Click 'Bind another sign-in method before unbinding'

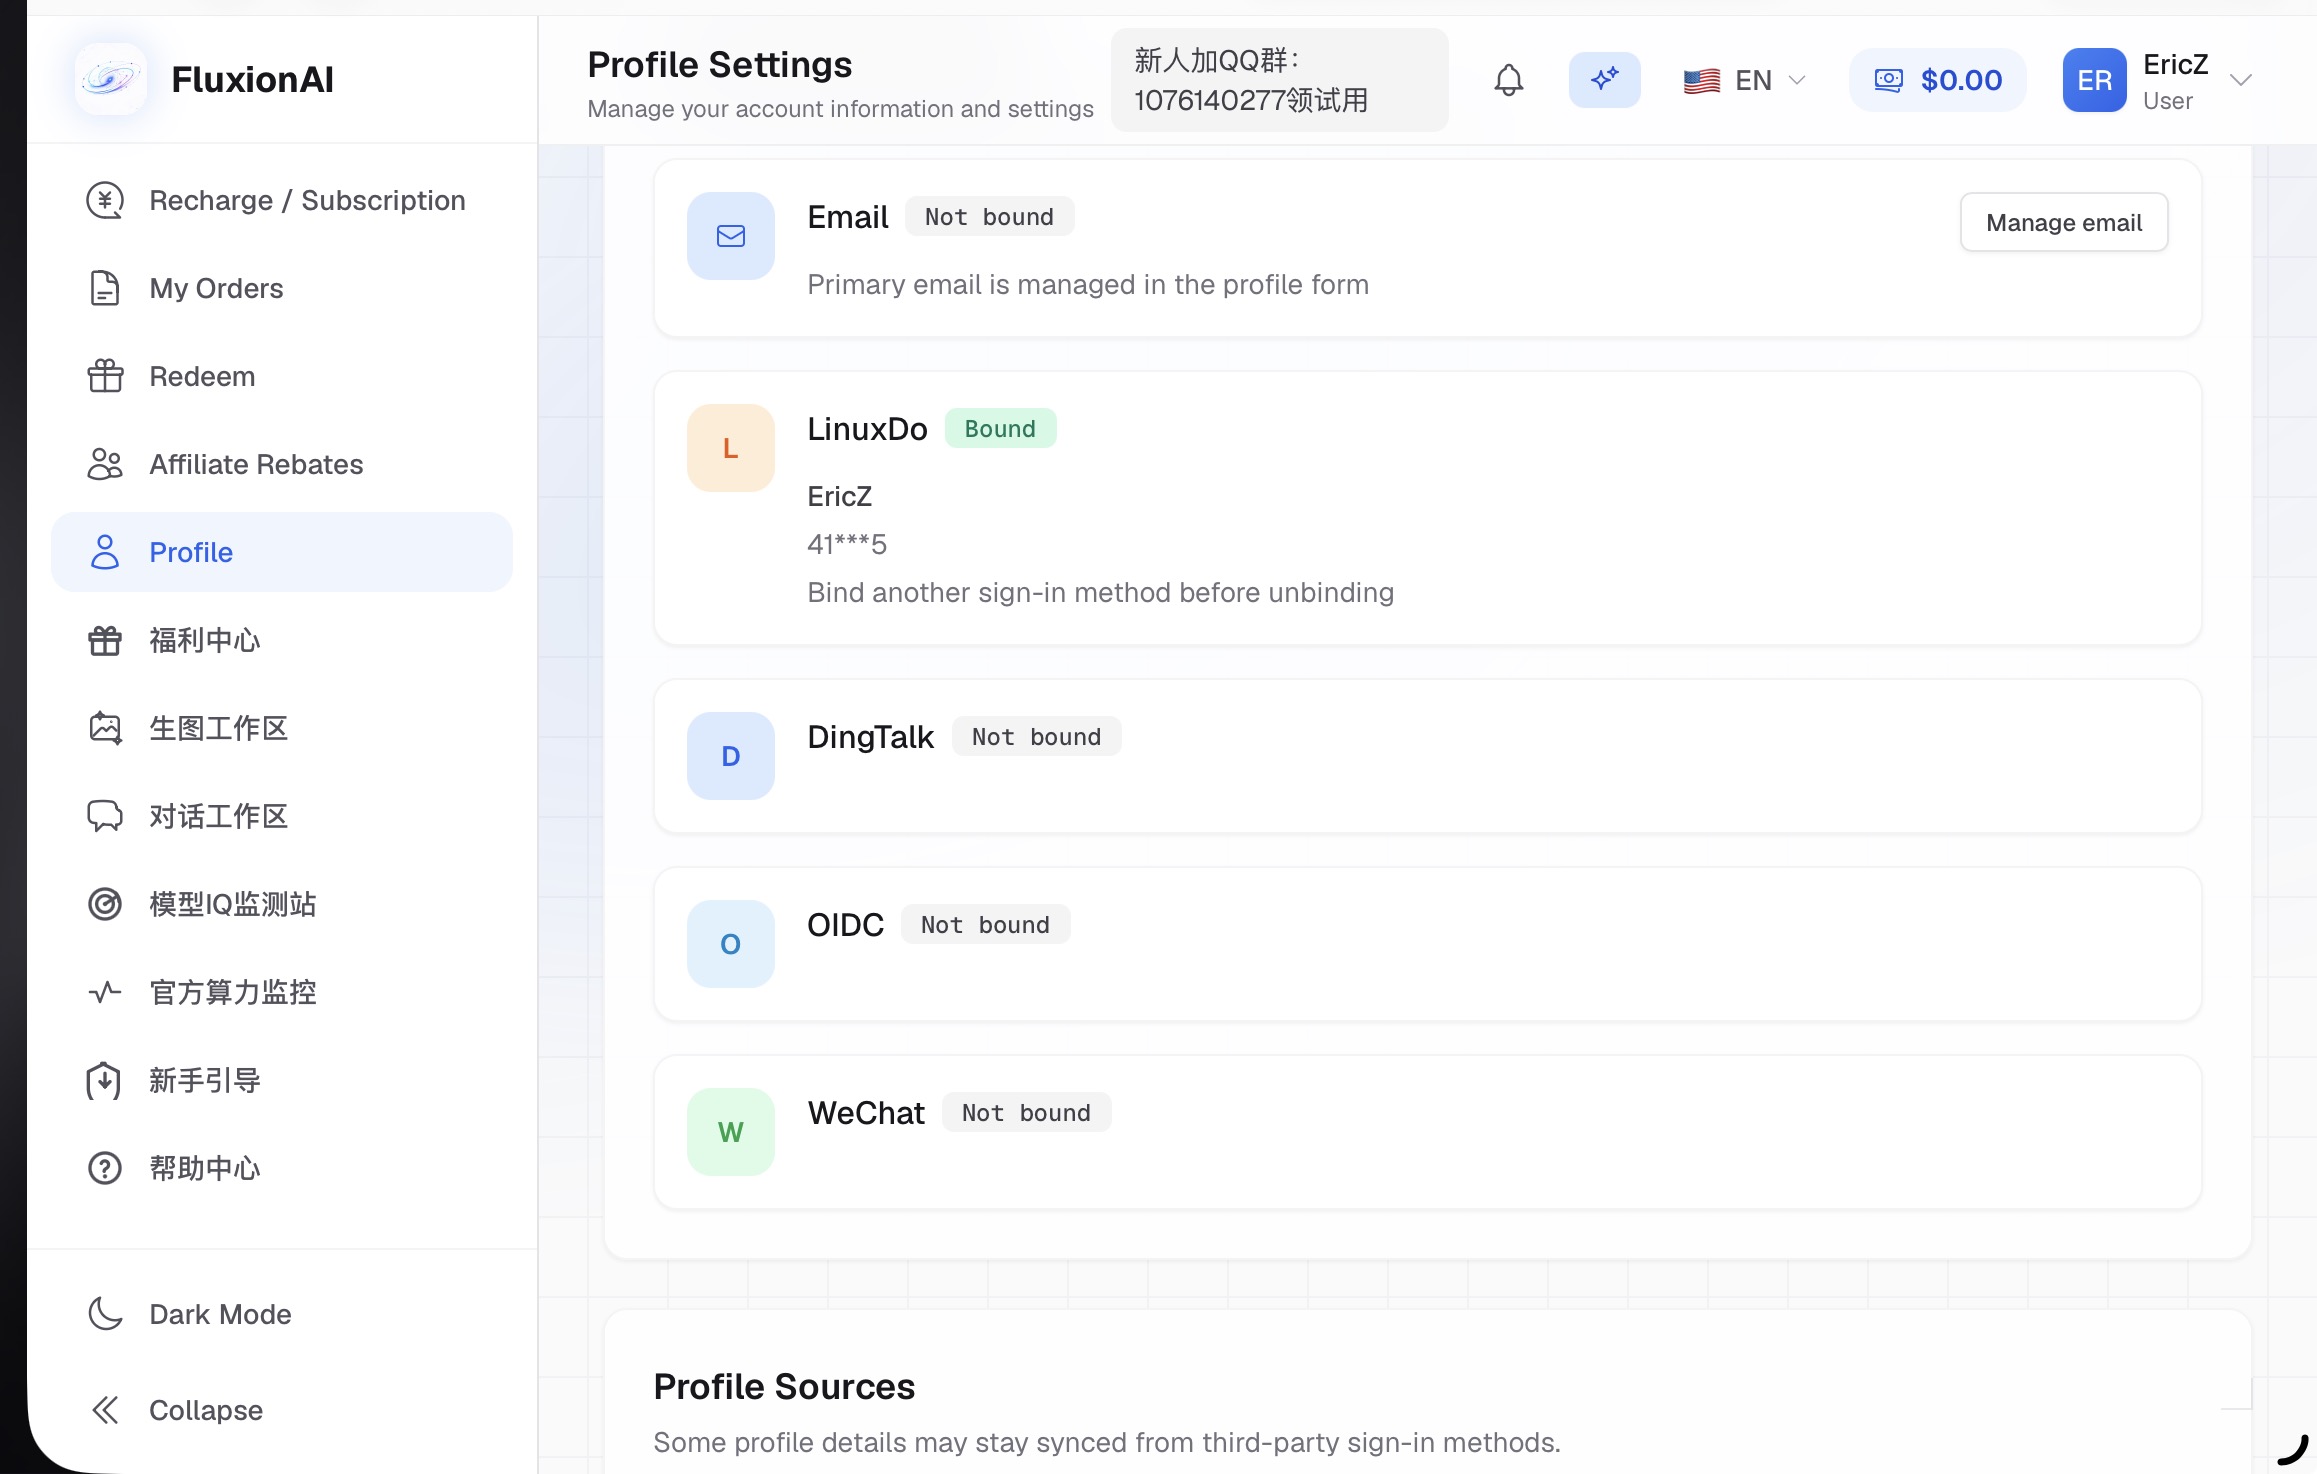point(1100,592)
